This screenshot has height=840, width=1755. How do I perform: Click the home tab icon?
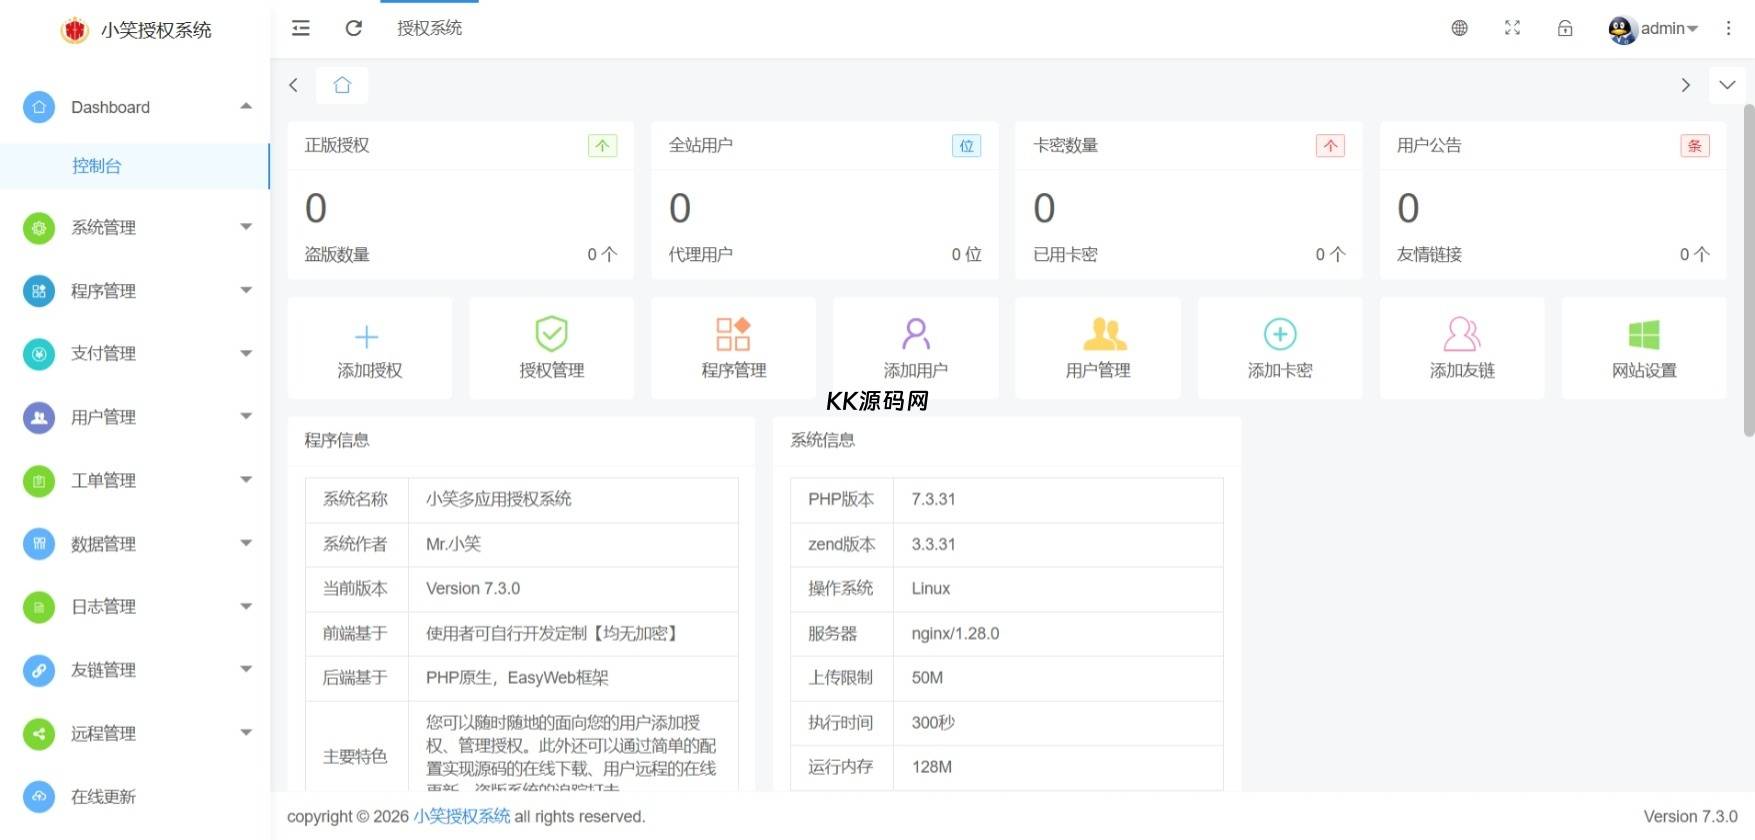(x=342, y=85)
